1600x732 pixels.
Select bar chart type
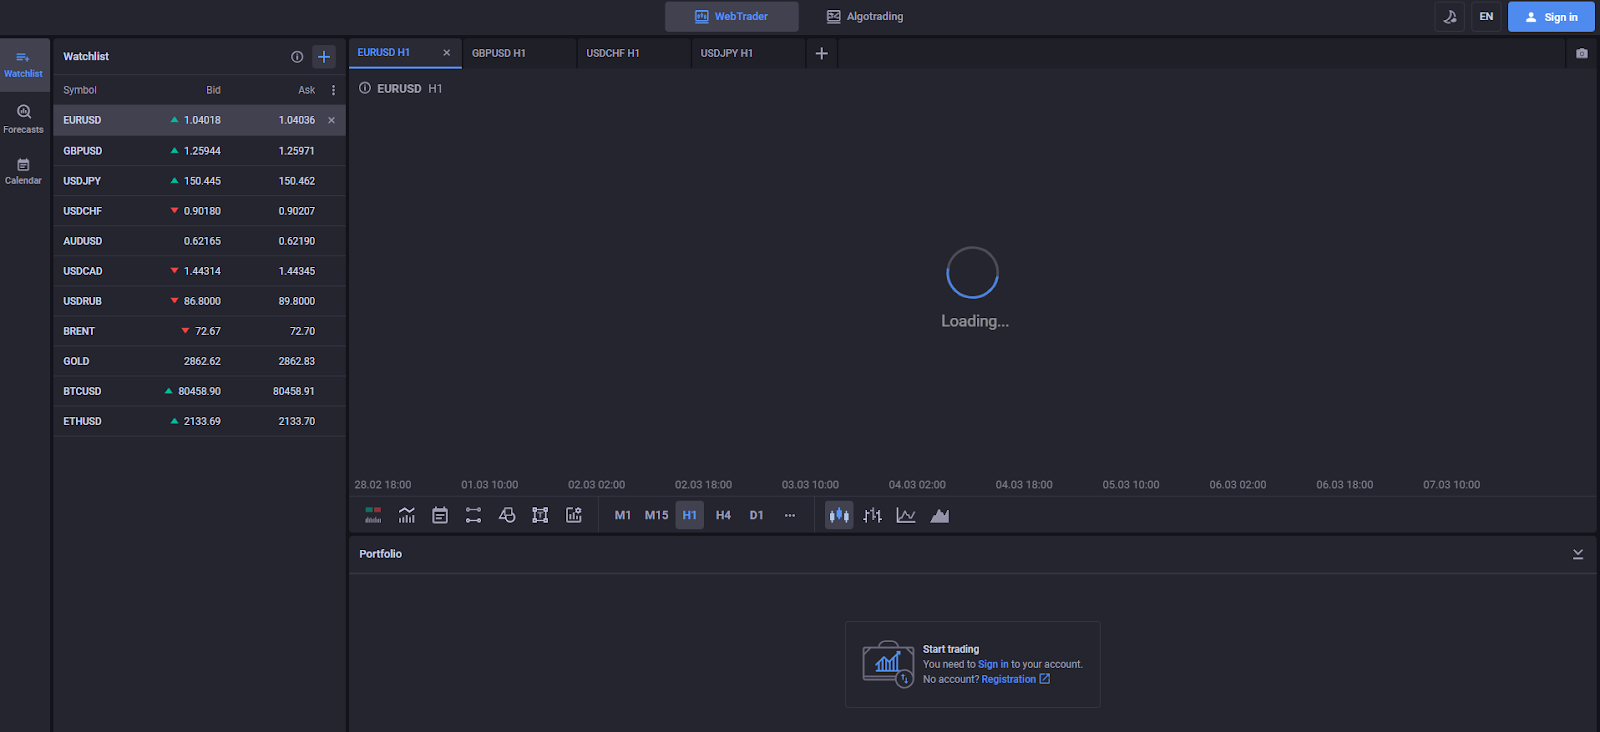(x=873, y=515)
